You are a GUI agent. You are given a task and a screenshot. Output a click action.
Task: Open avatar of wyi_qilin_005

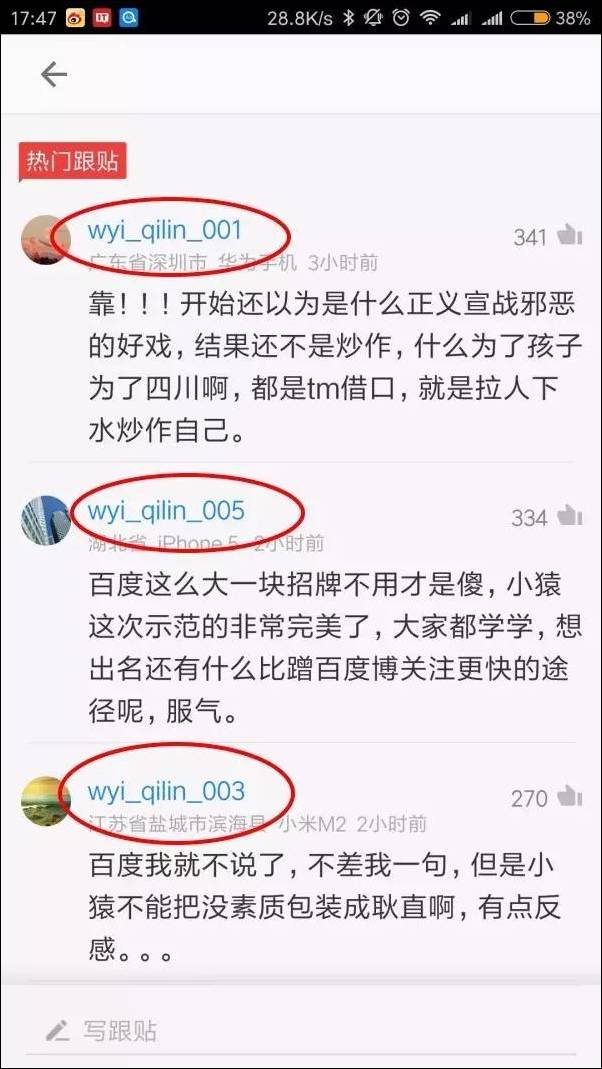44,520
